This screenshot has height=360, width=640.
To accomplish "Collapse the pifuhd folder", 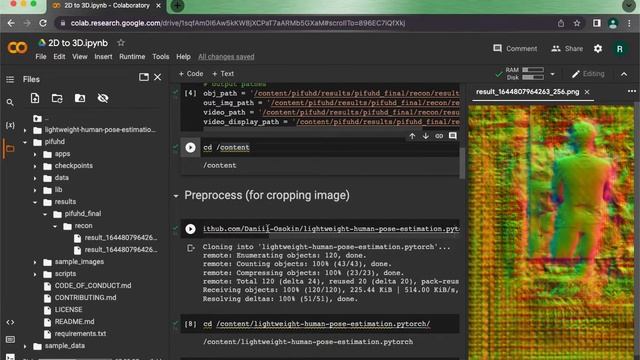I will (25, 142).
